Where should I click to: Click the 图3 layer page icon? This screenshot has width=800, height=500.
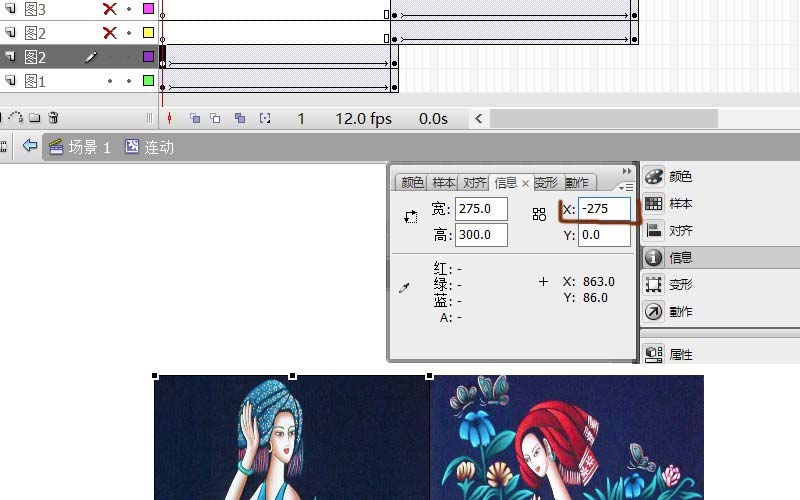pyautogui.click(x=10, y=8)
